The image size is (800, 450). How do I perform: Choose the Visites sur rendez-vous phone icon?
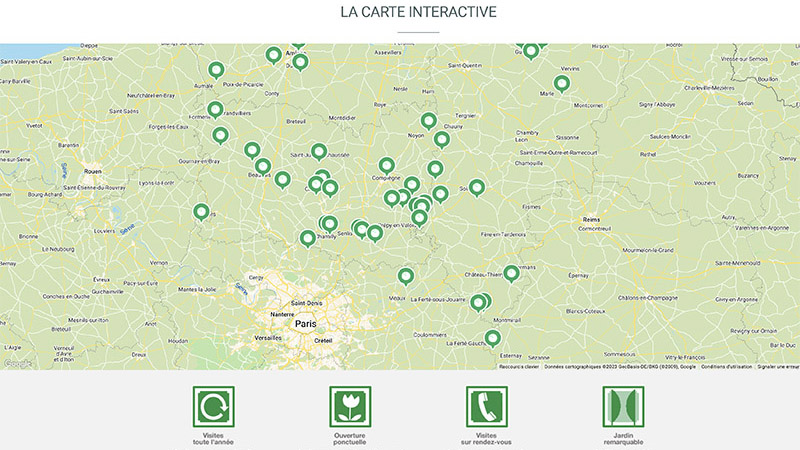coord(487,407)
